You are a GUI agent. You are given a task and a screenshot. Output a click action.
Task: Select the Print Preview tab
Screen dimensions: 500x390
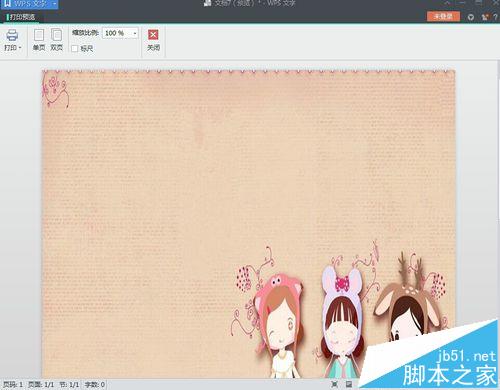pos(22,17)
